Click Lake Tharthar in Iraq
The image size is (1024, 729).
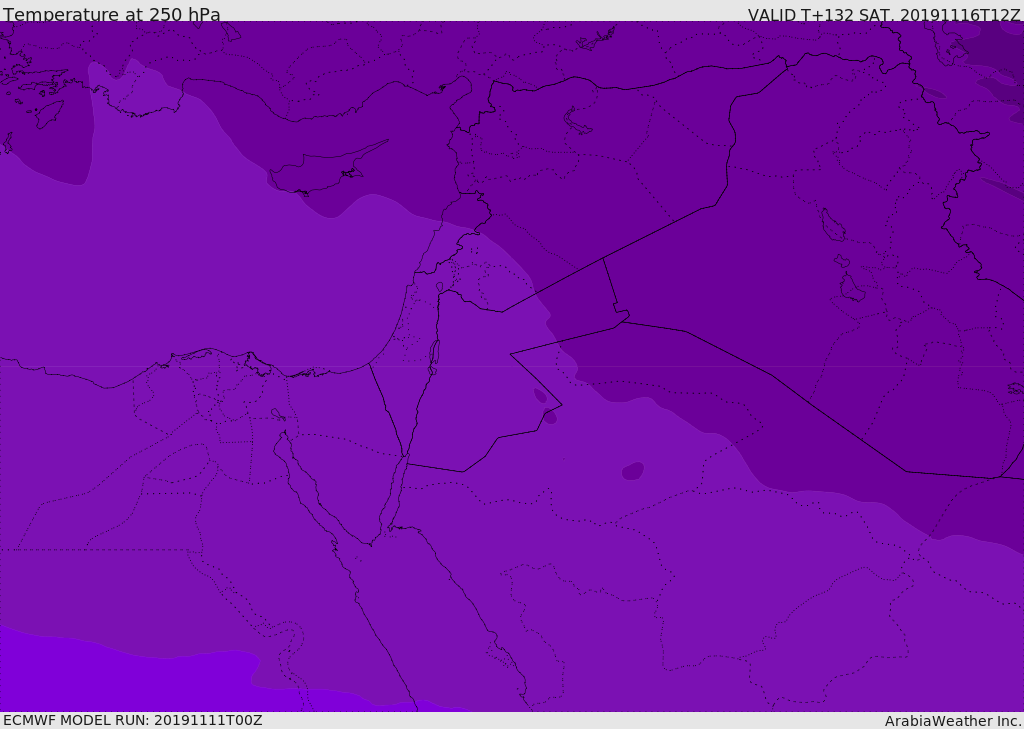(x=831, y=225)
